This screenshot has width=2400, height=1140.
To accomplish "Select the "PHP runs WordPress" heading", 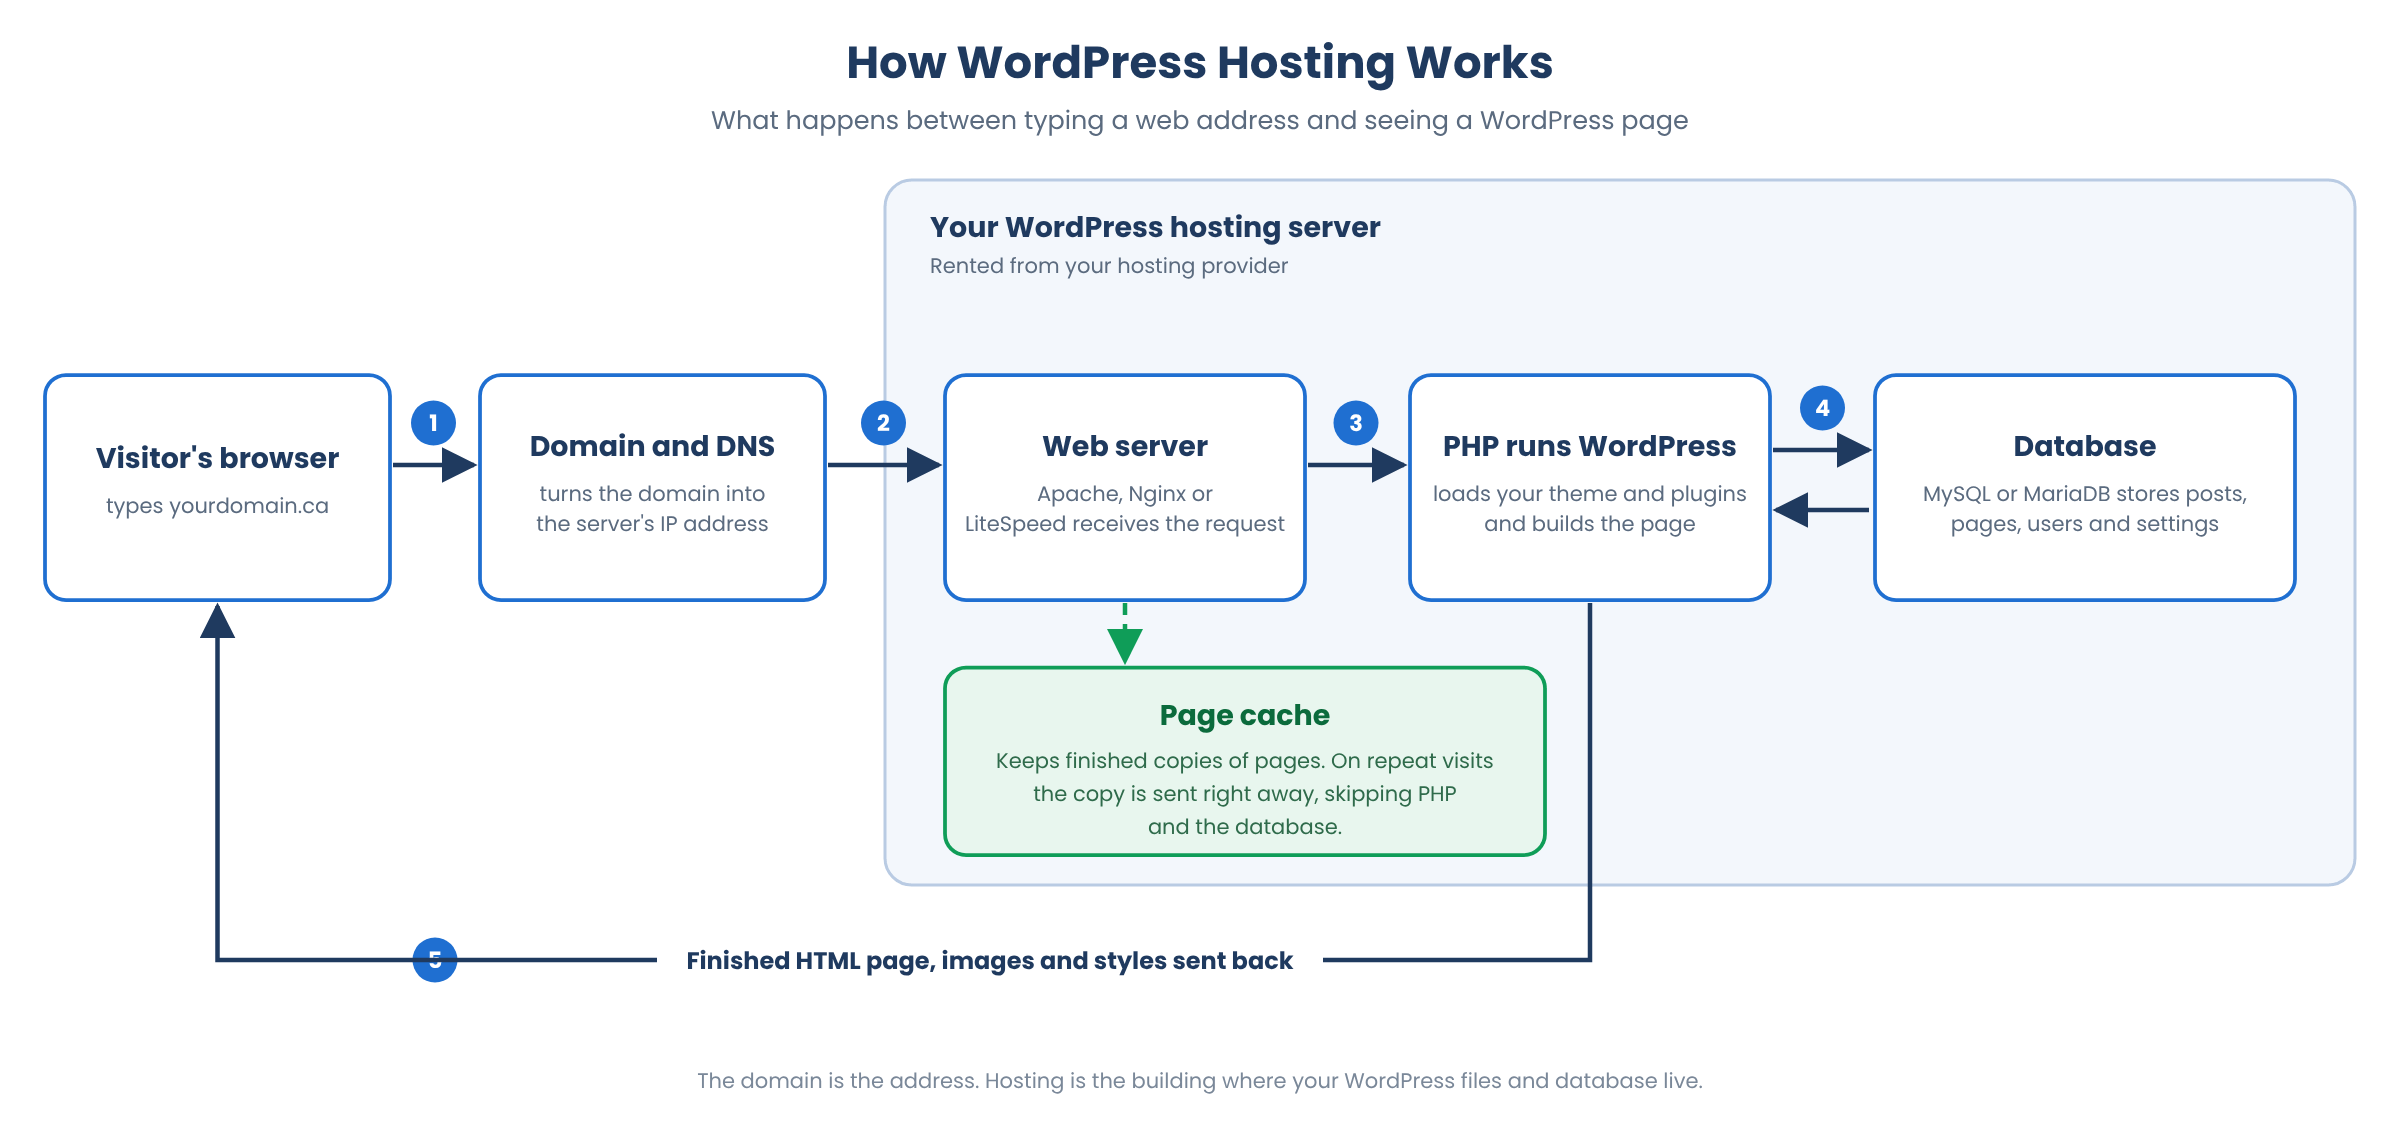I will [x=1589, y=446].
